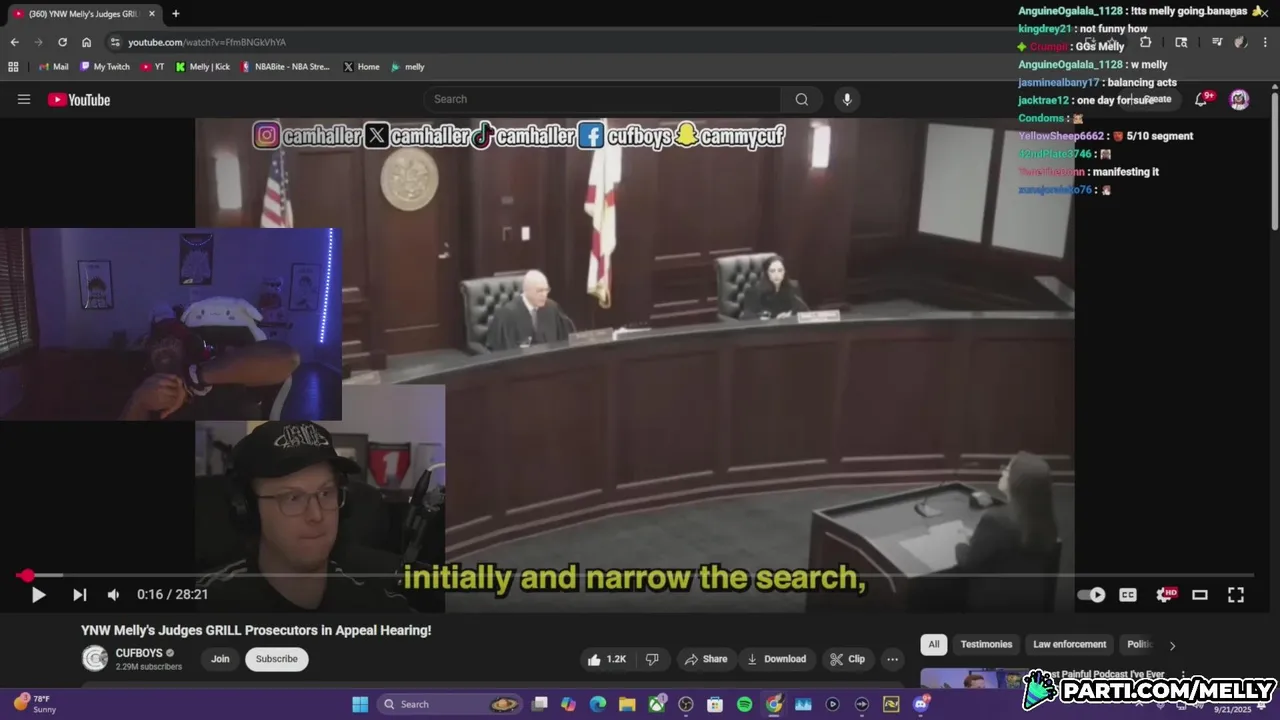The height and width of the screenshot is (720, 1280).
Task: Open Discord from the taskbar
Action: pos(921,704)
